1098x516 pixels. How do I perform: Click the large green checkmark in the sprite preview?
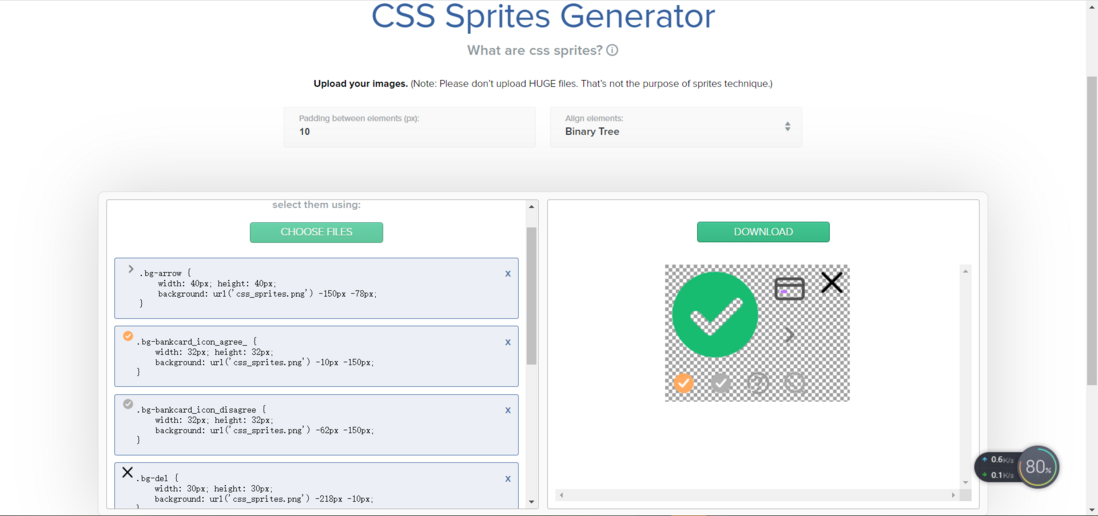(x=715, y=315)
